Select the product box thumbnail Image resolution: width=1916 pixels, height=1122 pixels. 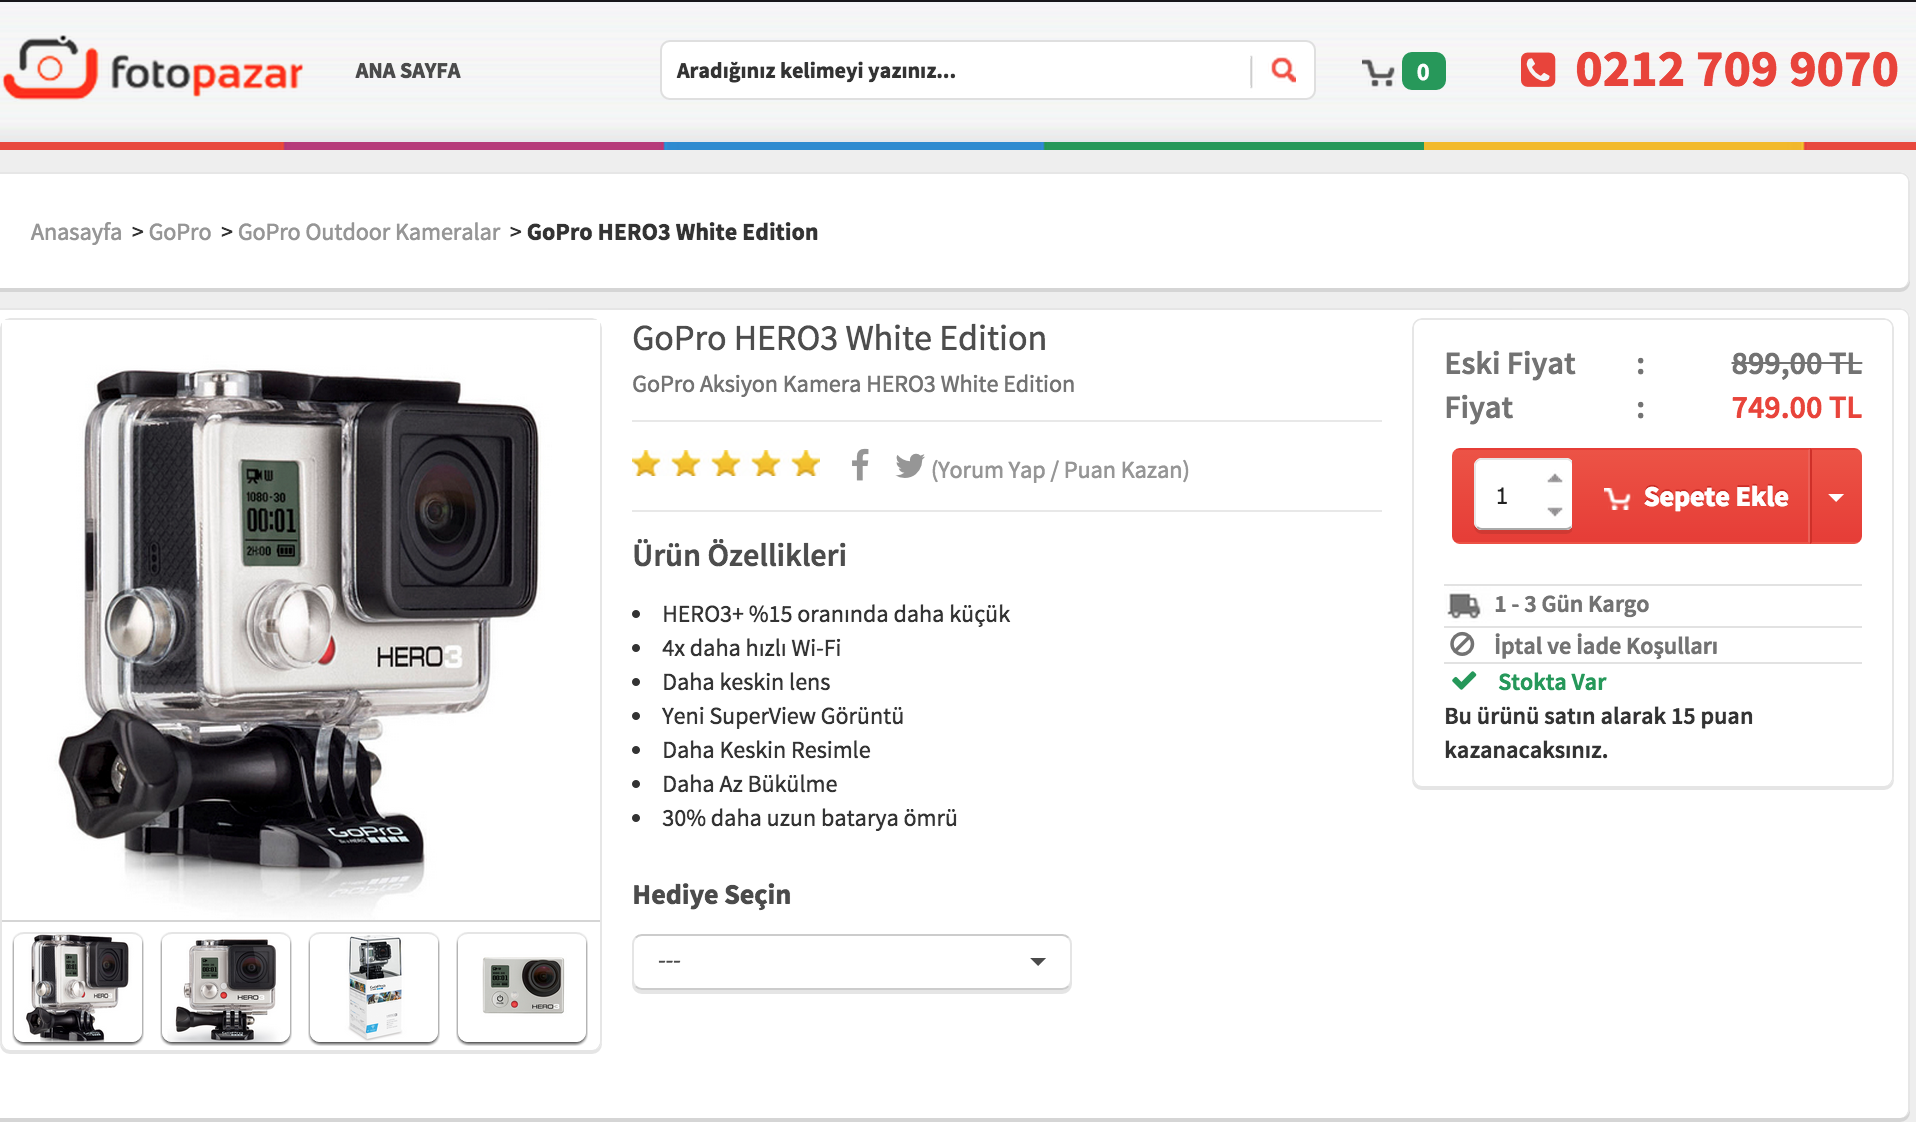click(374, 988)
